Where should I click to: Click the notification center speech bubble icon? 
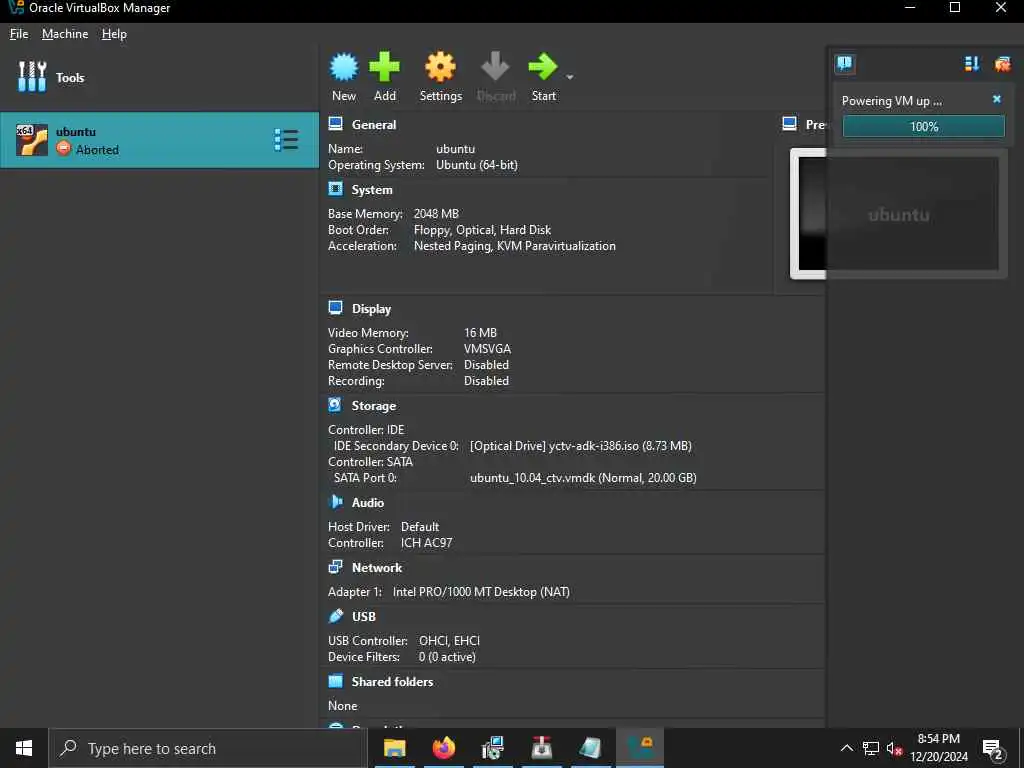click(844, 63)
